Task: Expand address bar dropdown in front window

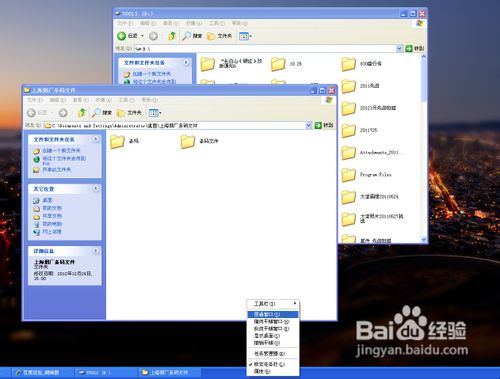Action: point(309,125)
